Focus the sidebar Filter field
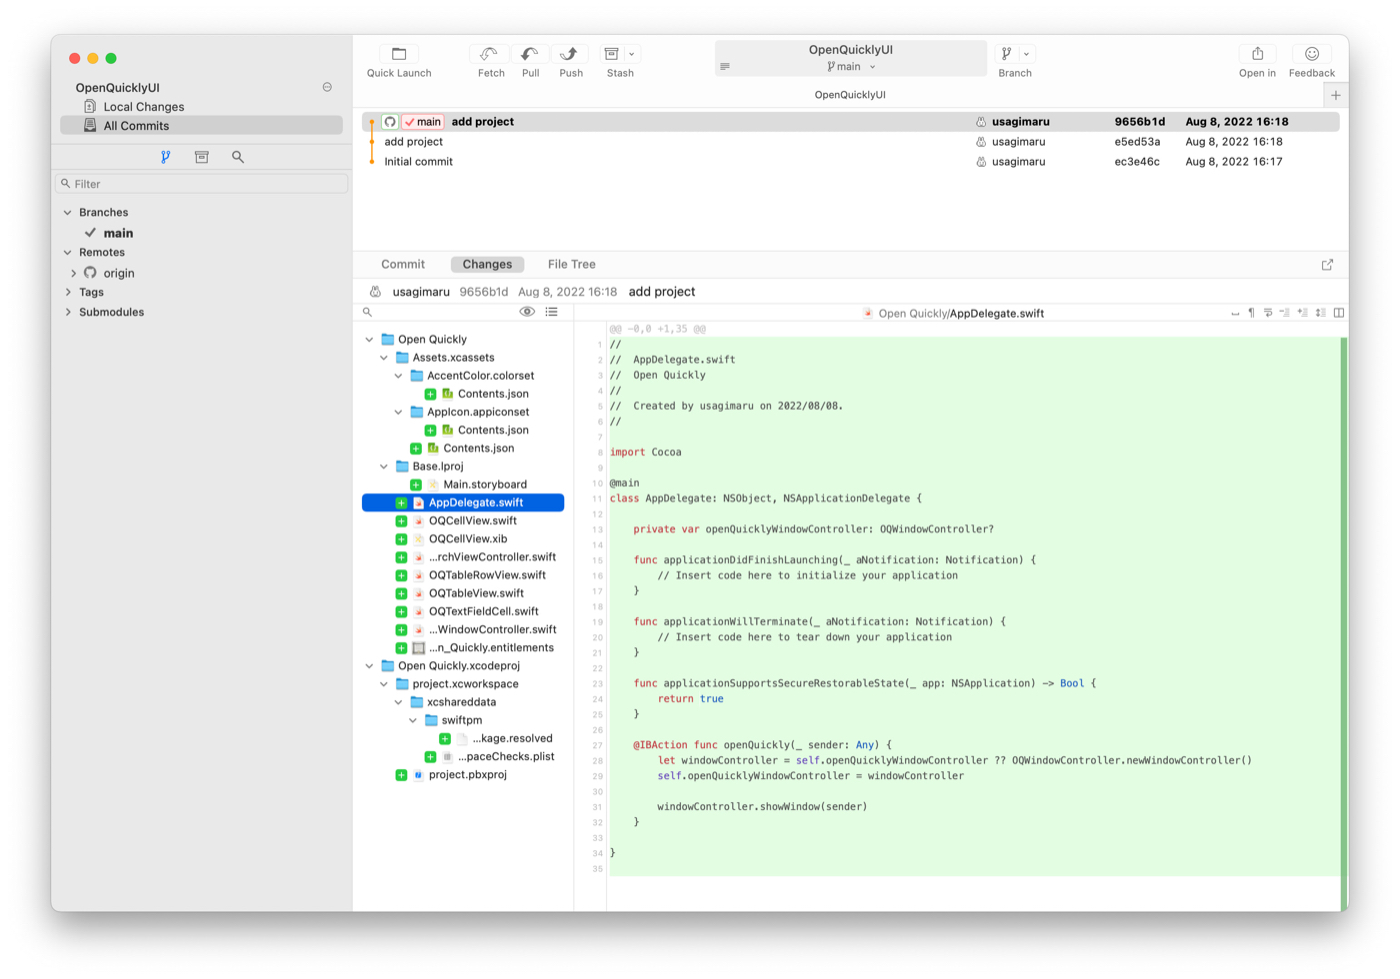Image resolution: width=1400 pixels, height=979 pixels. pyautogui.click(x=202, y=184)
